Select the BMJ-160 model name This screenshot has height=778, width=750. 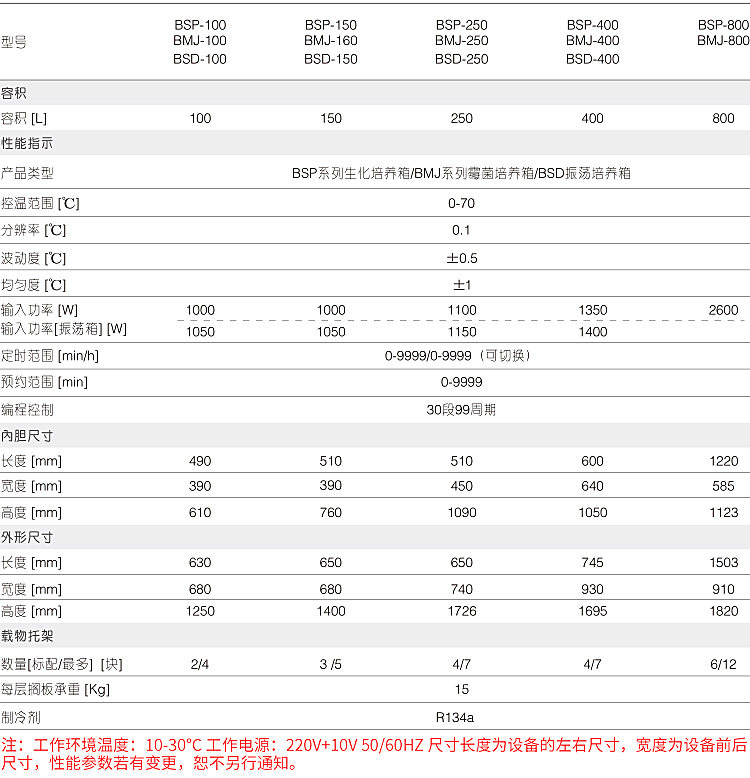[331, 40]
